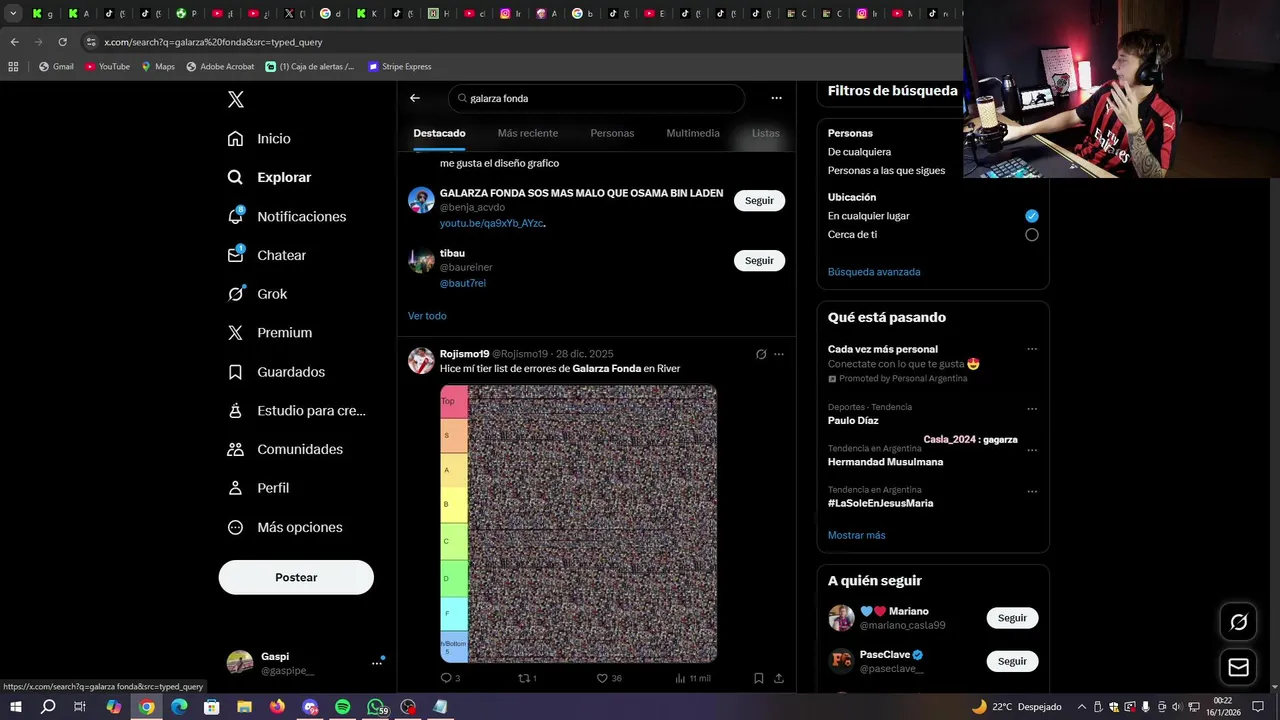Open Grok from sidebar
This screenshot has height=720, width=1280.
coord(257,294)
